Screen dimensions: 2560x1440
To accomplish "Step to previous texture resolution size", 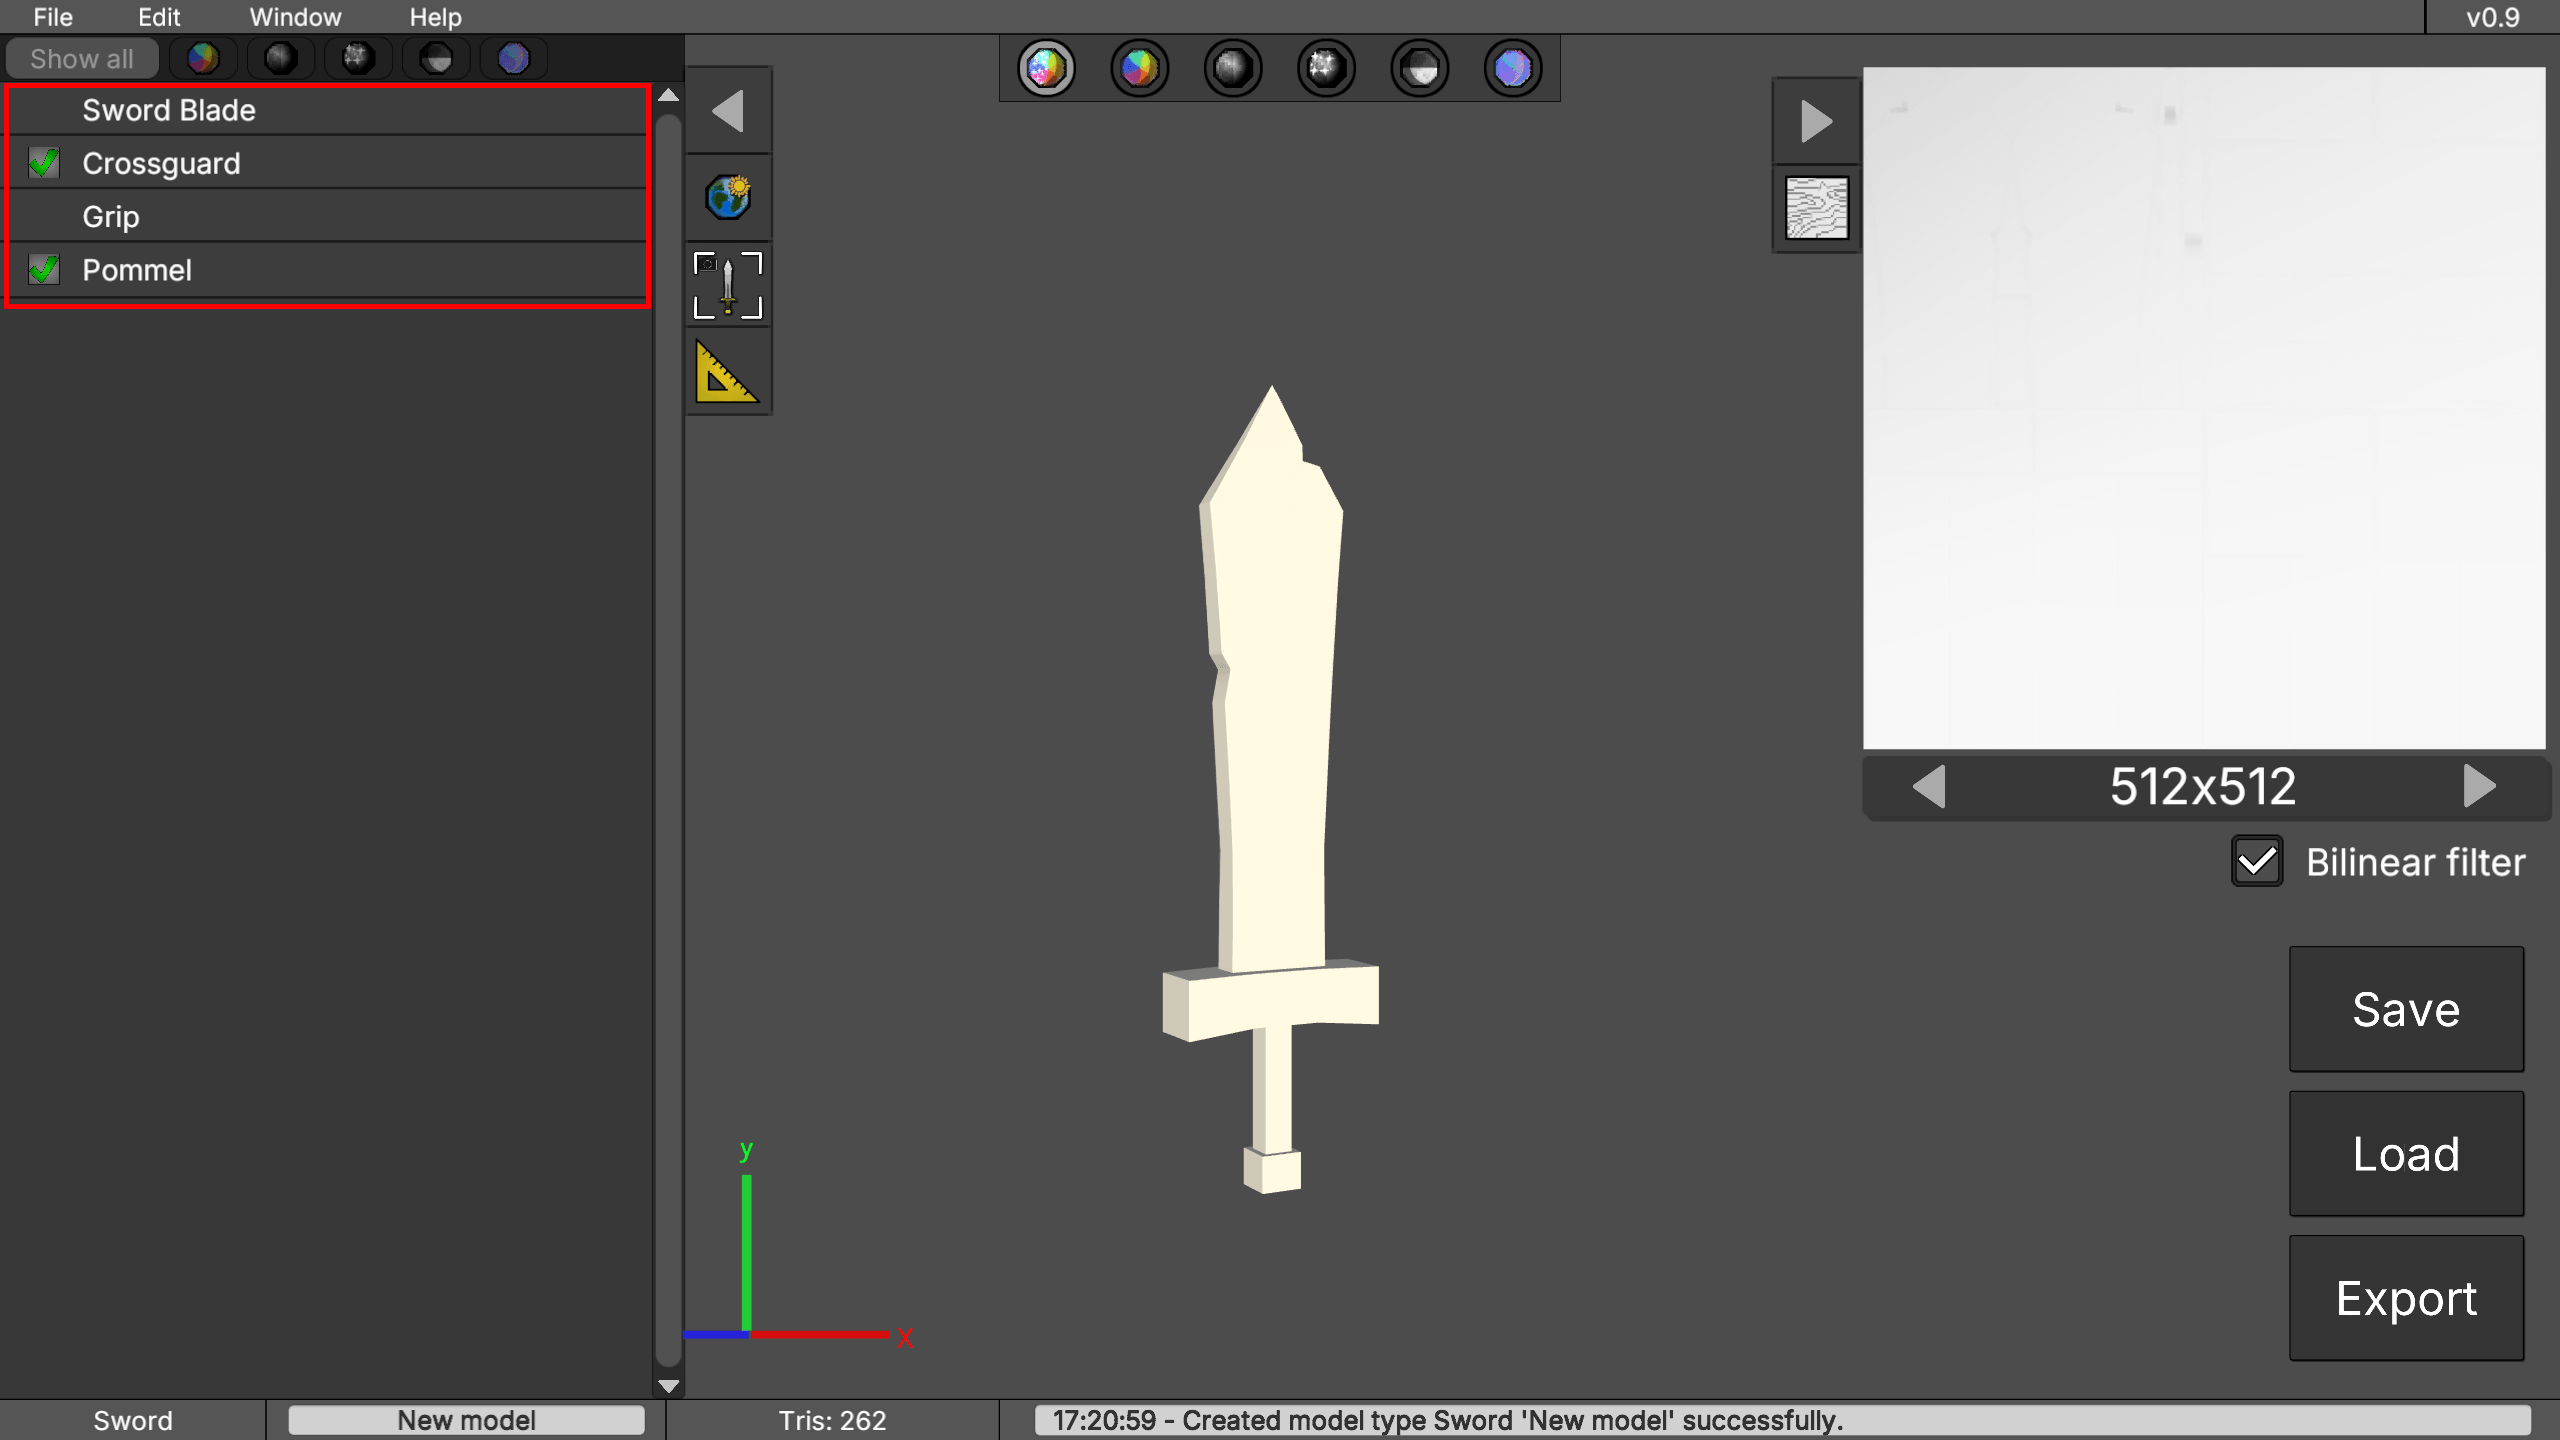I will 1929,787.
